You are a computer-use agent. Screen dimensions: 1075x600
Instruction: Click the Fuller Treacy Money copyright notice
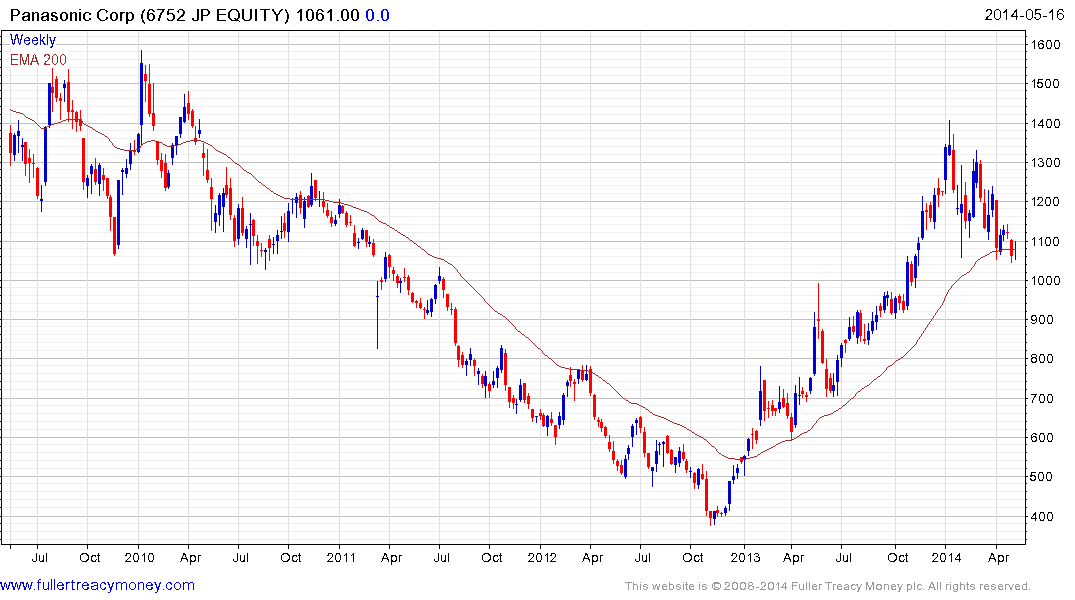(x=827, y=586)
